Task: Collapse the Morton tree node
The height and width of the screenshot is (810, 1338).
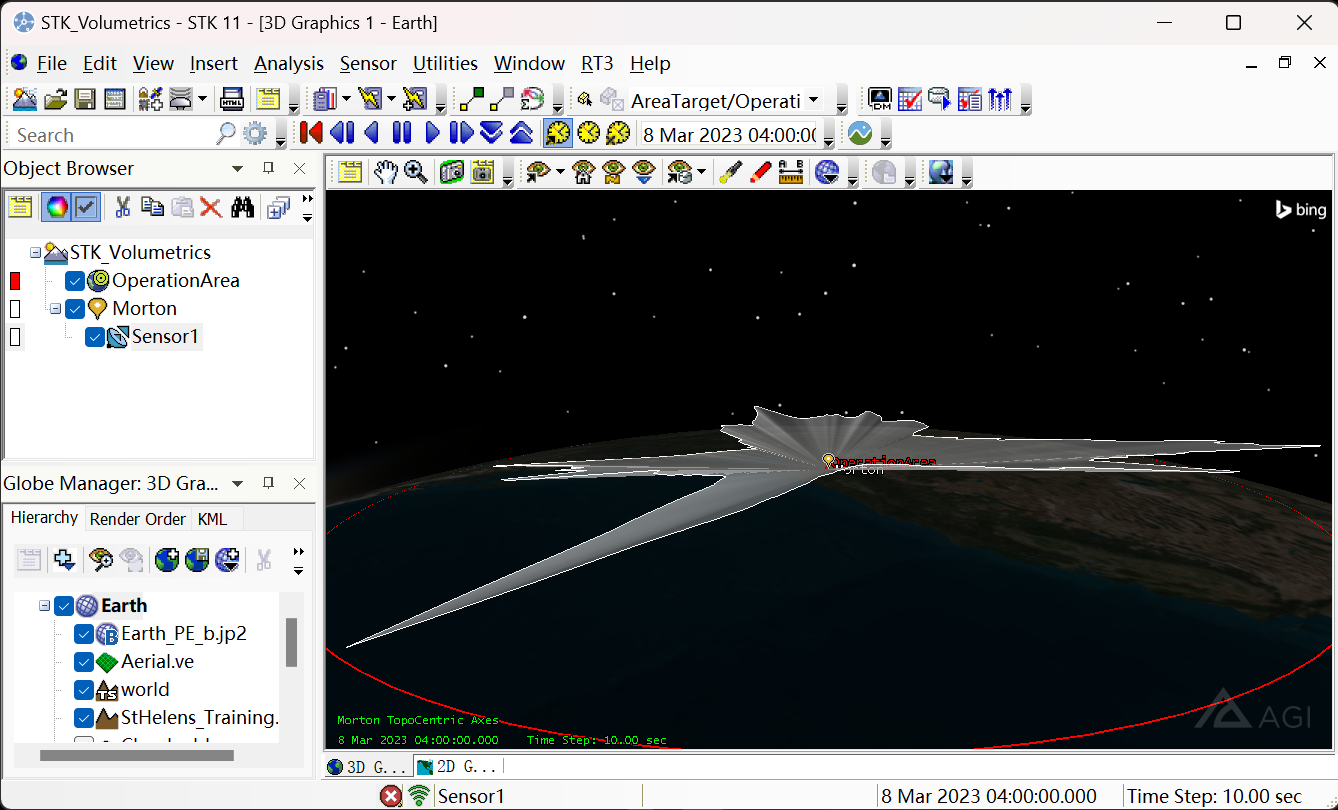Action: tap(57, 308)
